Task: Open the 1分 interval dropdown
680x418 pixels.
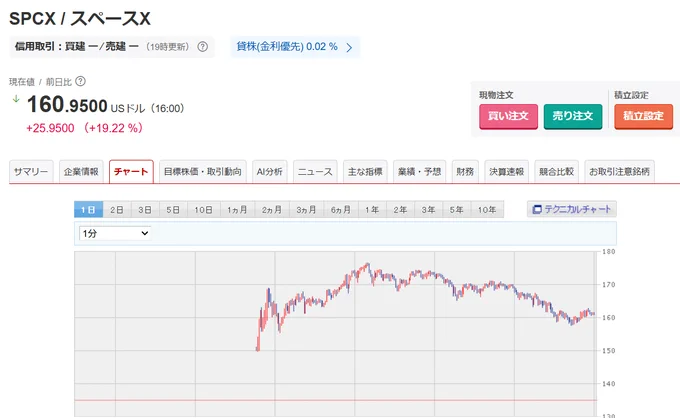Action: click(x=115, y=233)
